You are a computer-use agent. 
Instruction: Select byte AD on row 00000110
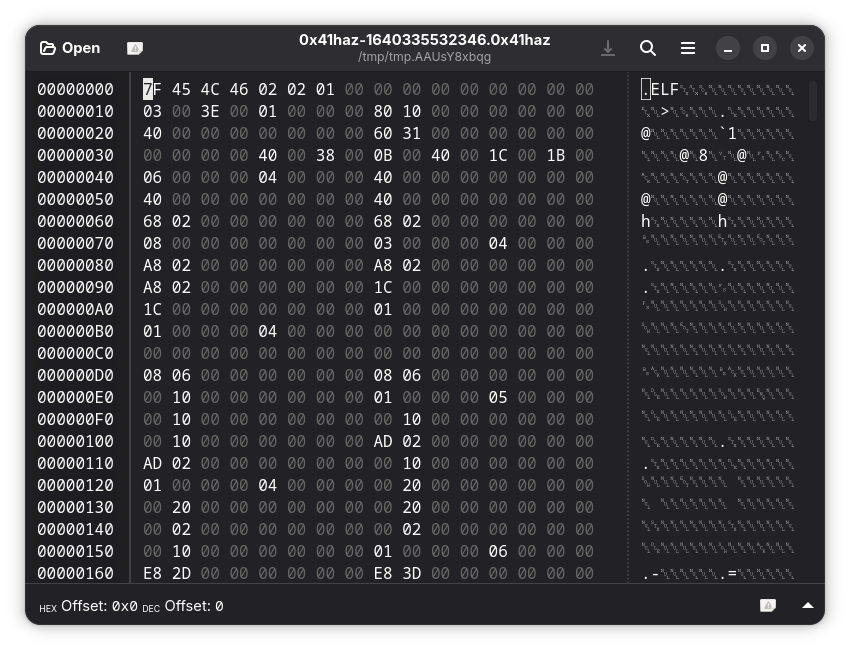coord(152,463)
